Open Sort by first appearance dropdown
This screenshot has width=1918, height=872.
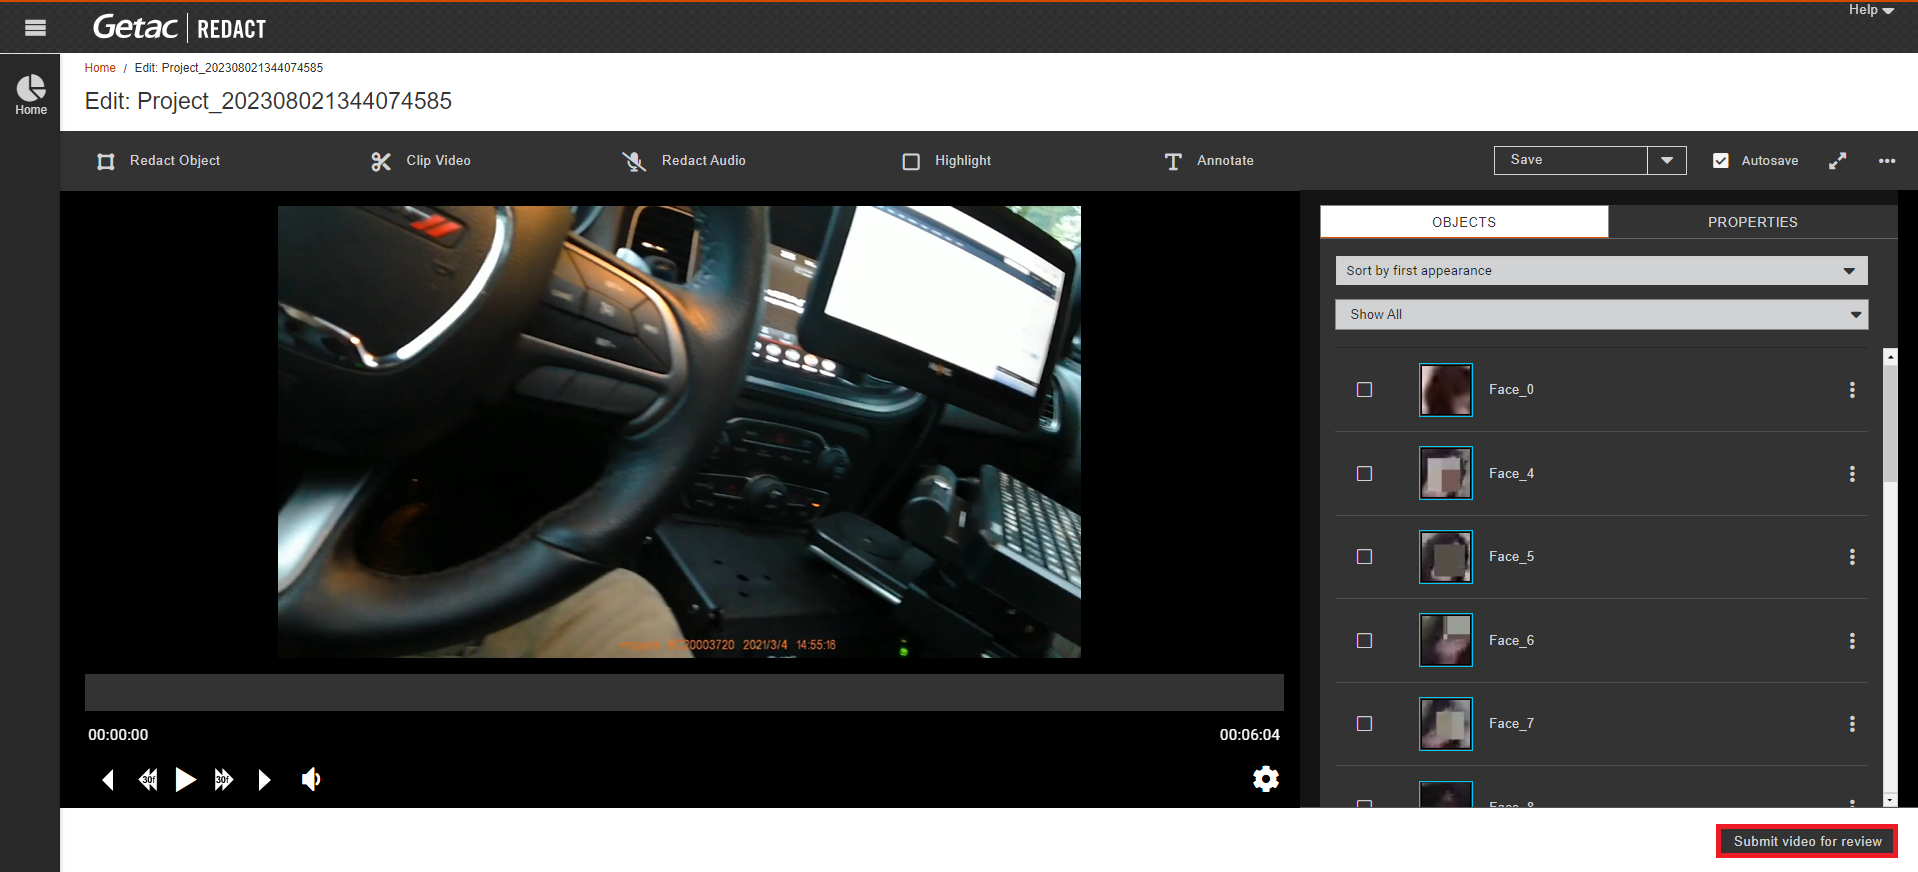[x=1601, y=271]
